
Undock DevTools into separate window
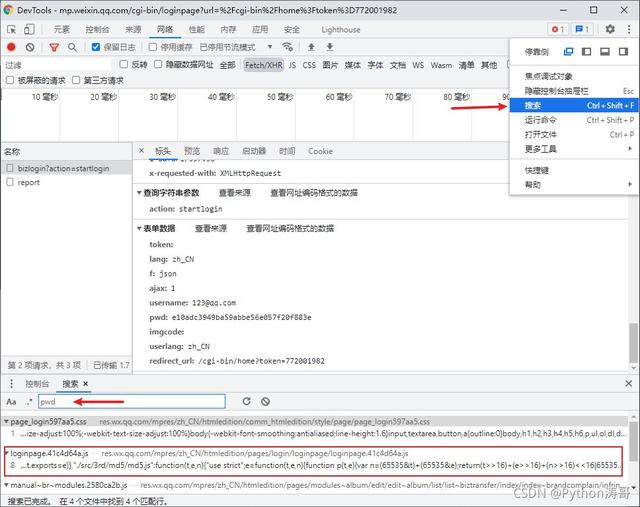(568, 51)
